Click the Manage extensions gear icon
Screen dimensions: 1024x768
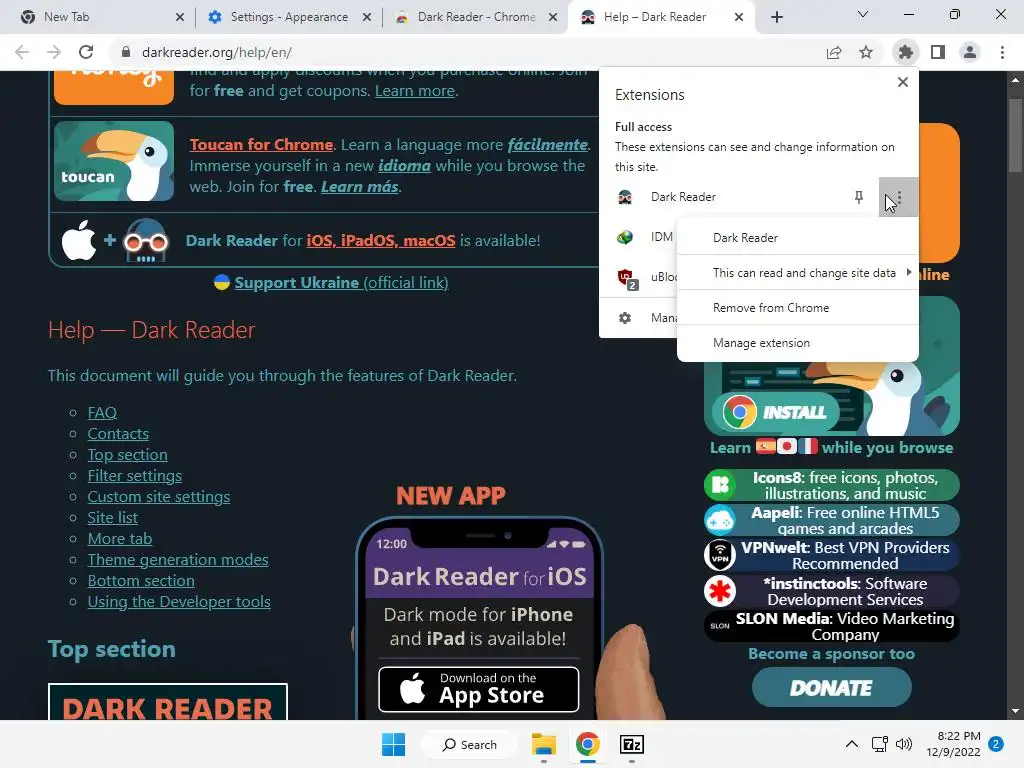pyautogui.click(x=625, y=318)
